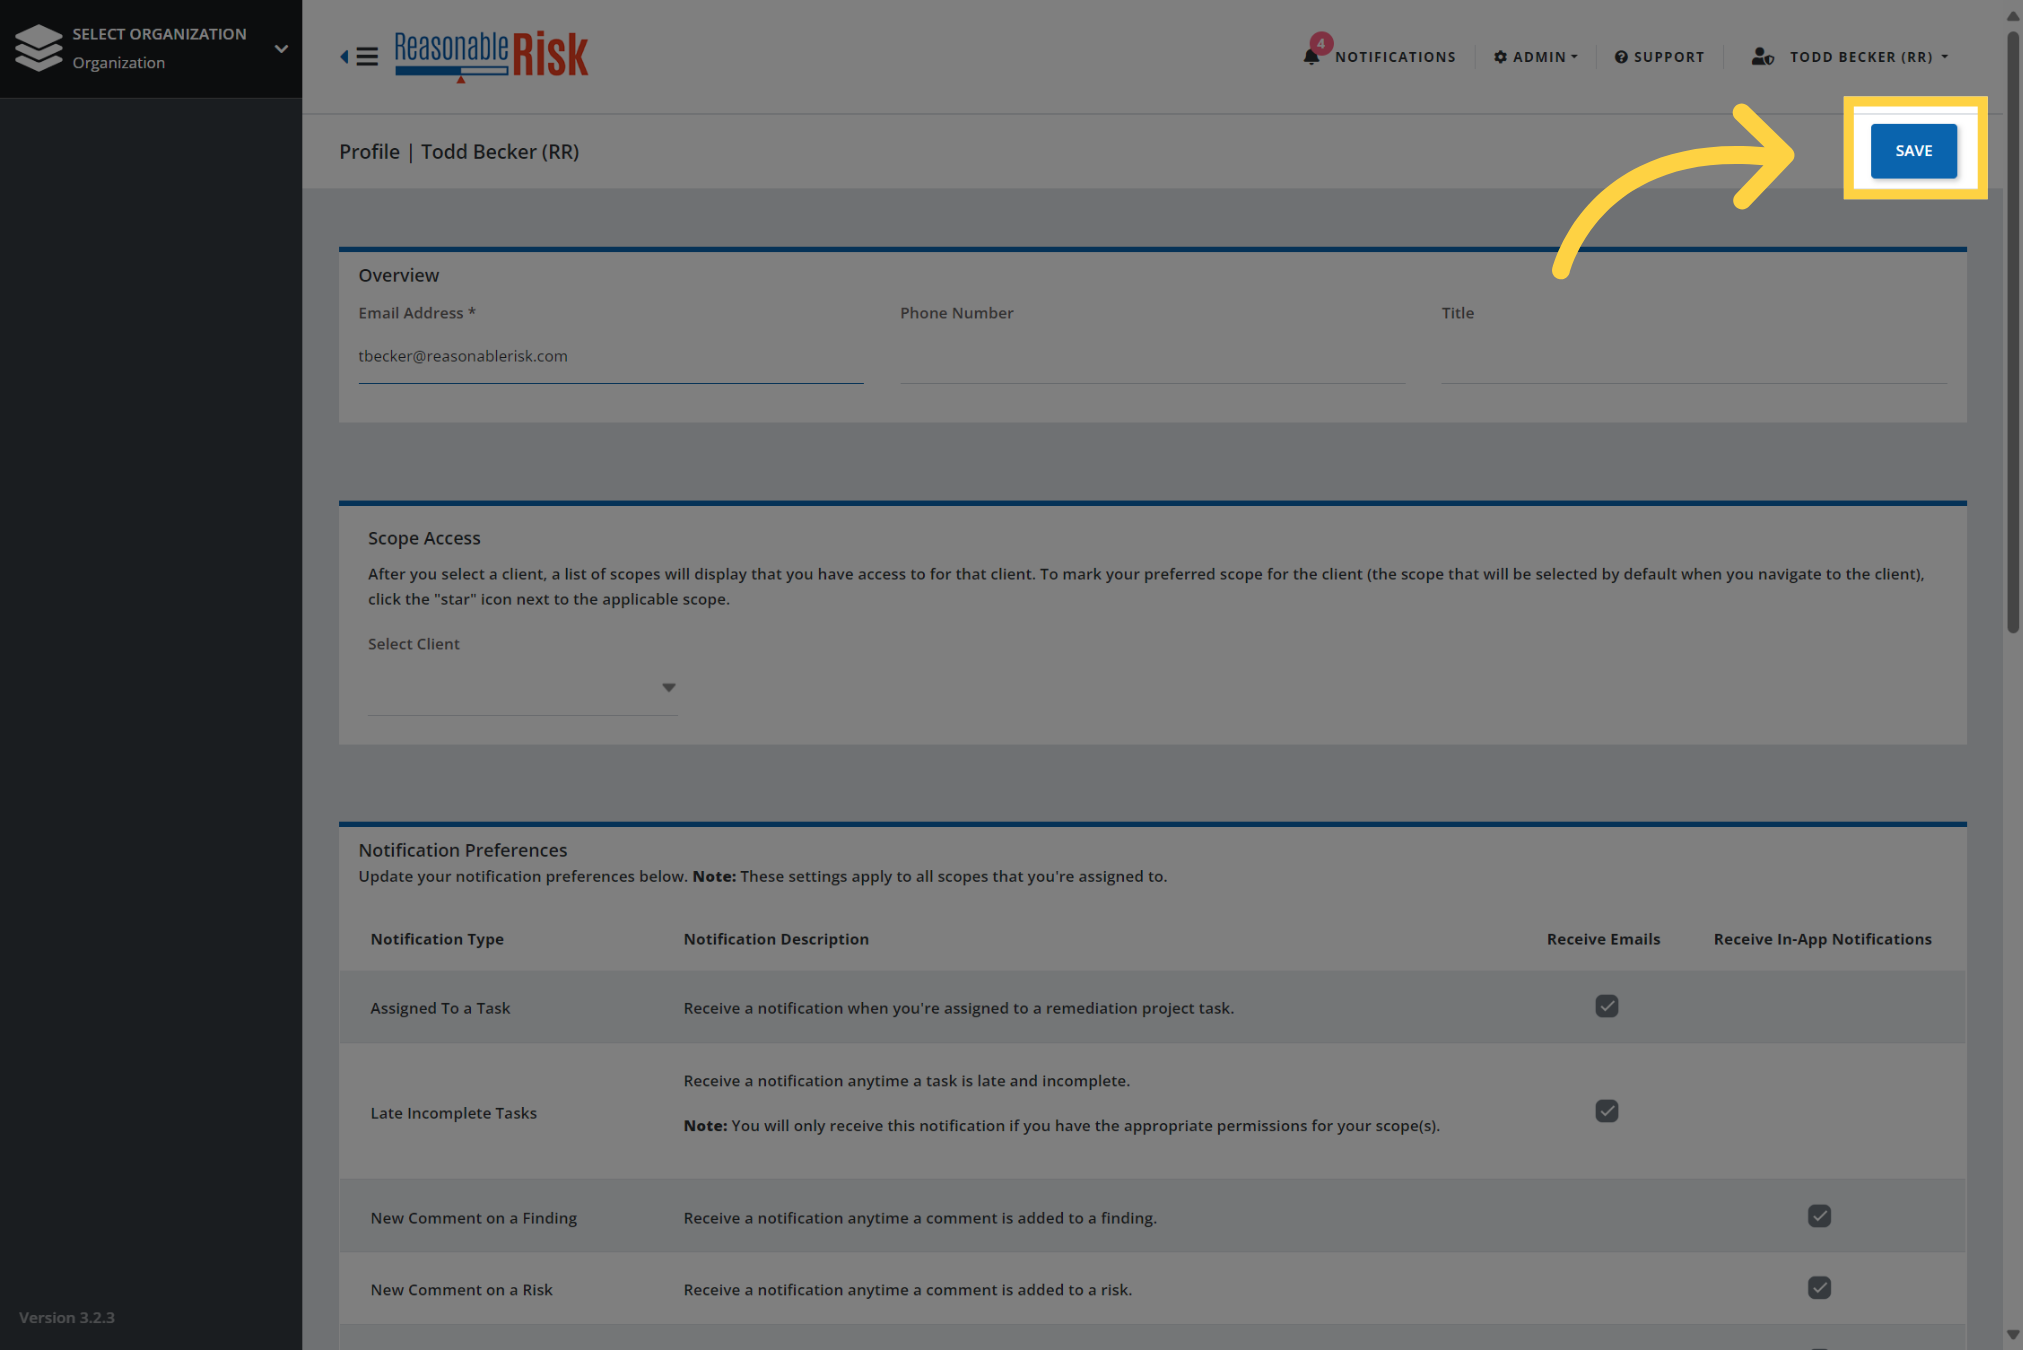The height and width of the screenshot is (1350, 2023).
Task: Open notifications via the bell icon
Action: (1311, 56)
